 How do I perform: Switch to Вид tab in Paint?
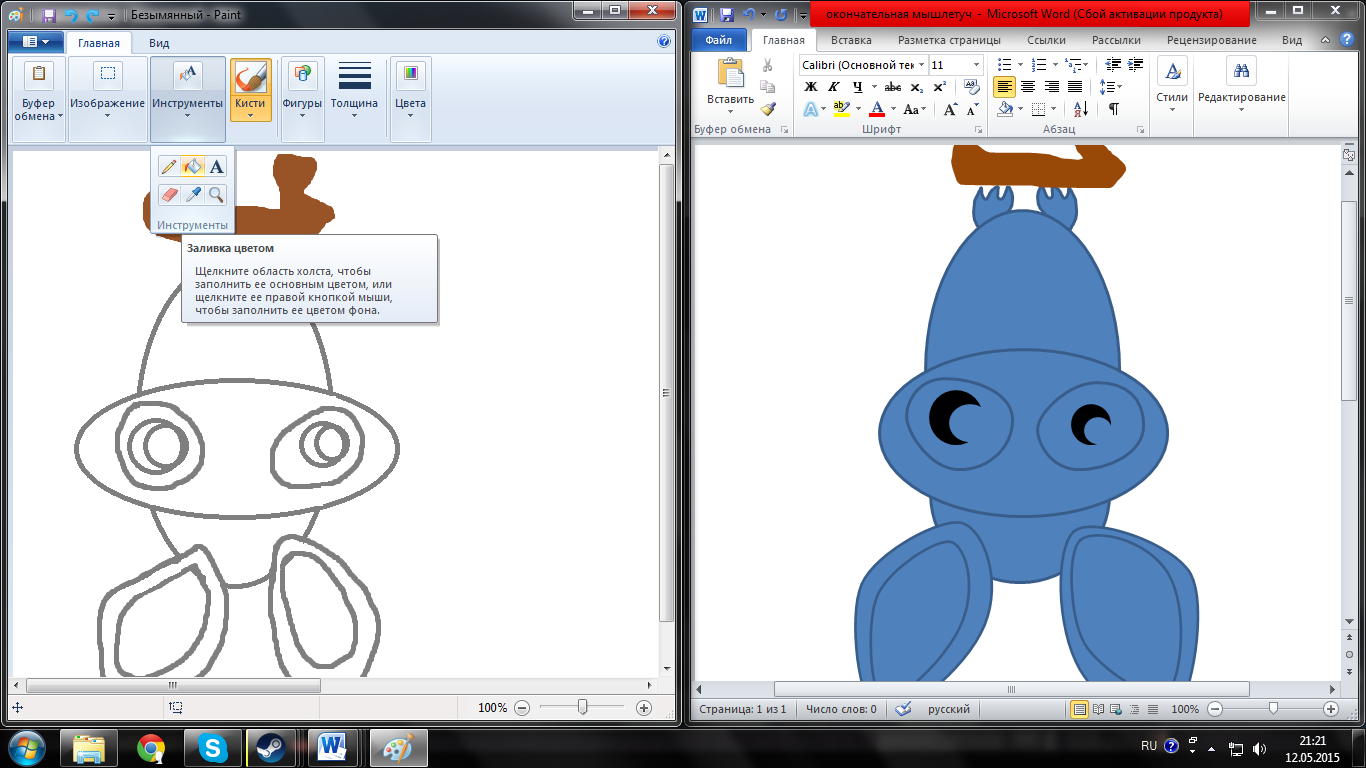point(159,43)
